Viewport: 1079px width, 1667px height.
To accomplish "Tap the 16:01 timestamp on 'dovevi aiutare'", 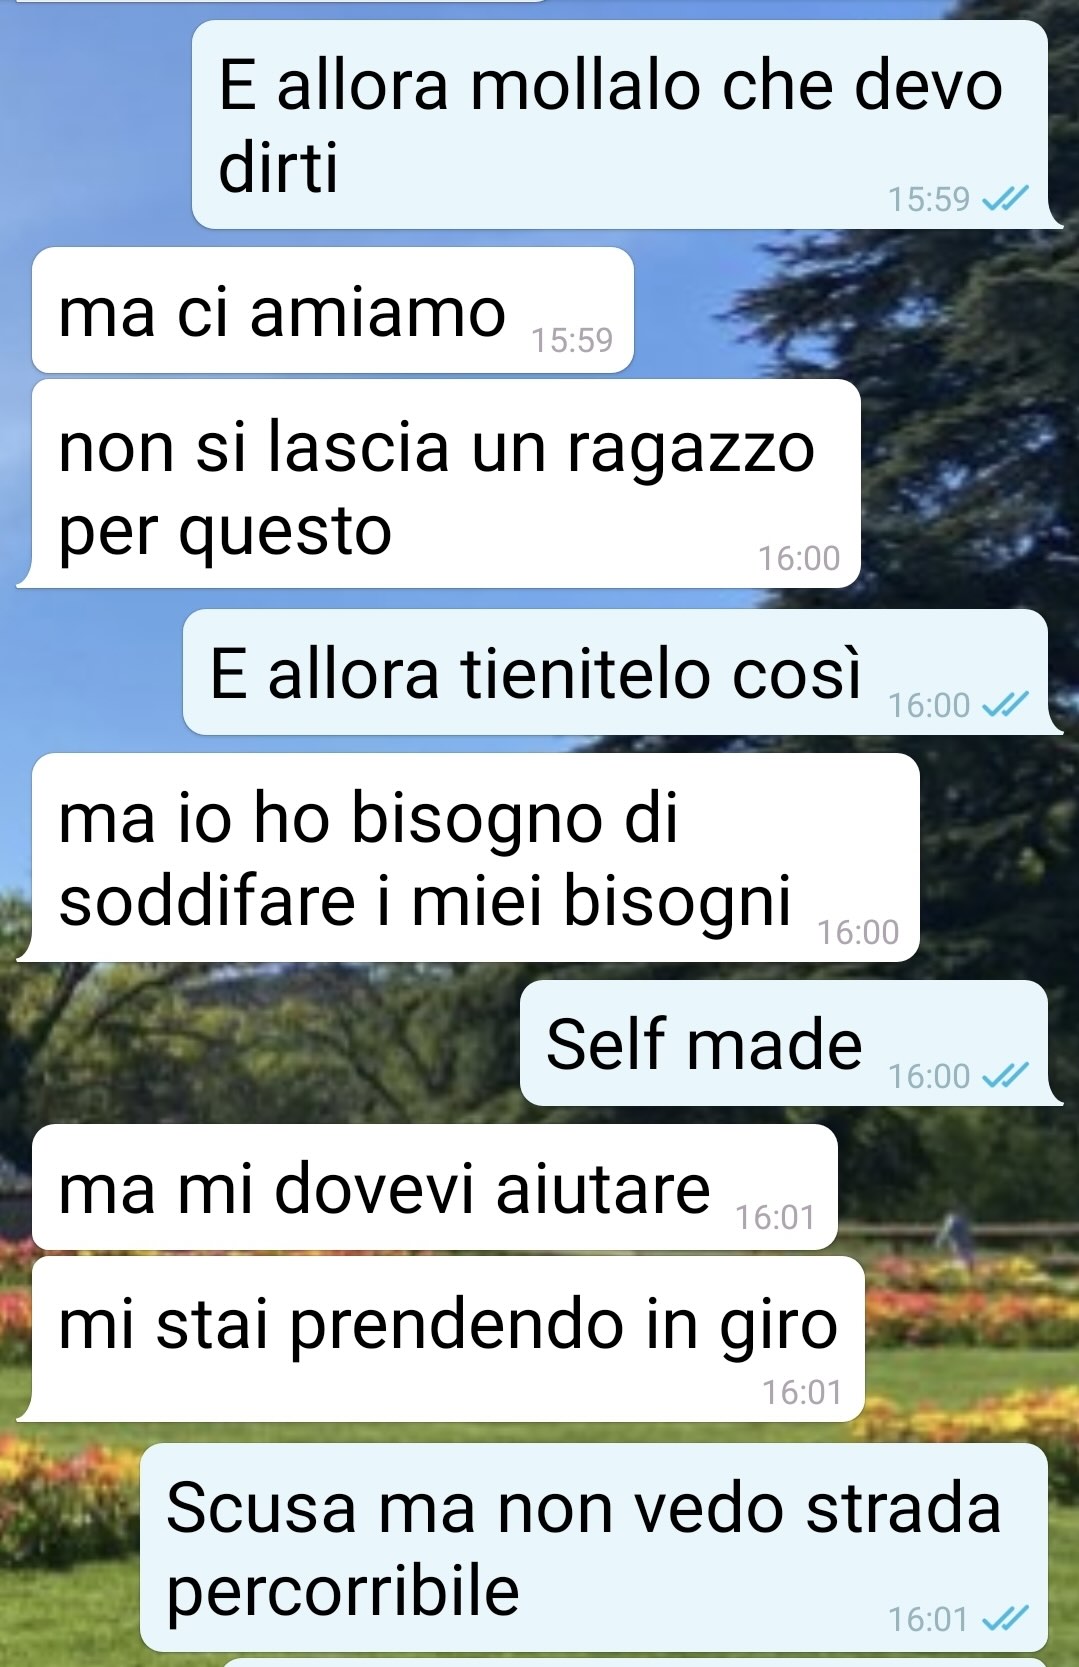I will pos(776,1218).
